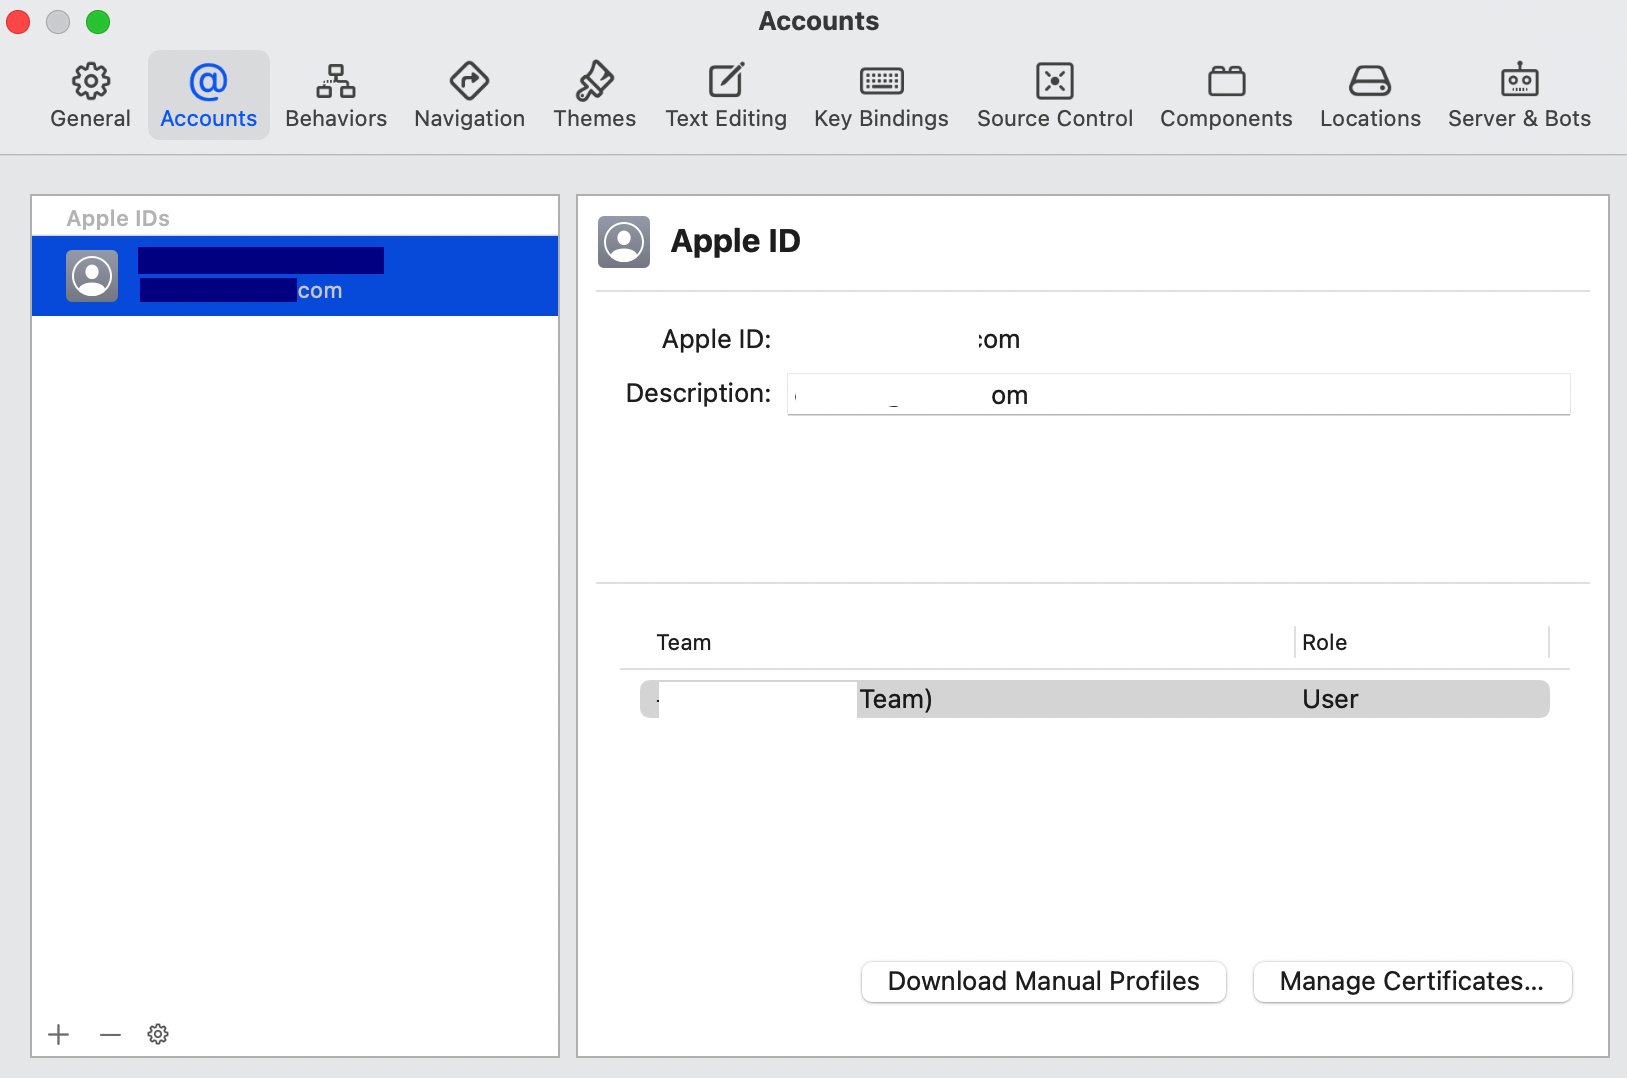Open the Components preferences pane

pyautogui.click(x=1226, y=95)
